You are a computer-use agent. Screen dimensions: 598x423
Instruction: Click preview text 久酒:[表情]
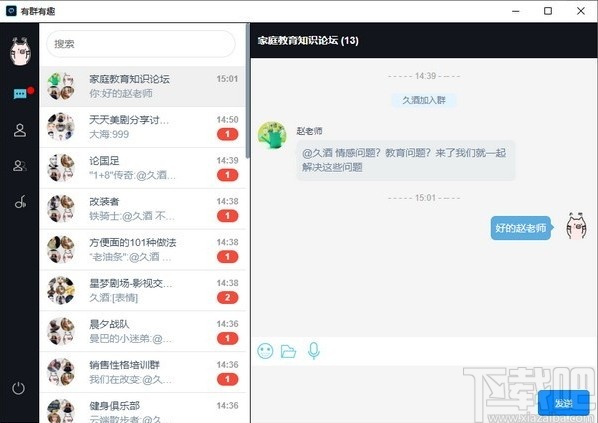pyautogui.click(x=113, y=298)
